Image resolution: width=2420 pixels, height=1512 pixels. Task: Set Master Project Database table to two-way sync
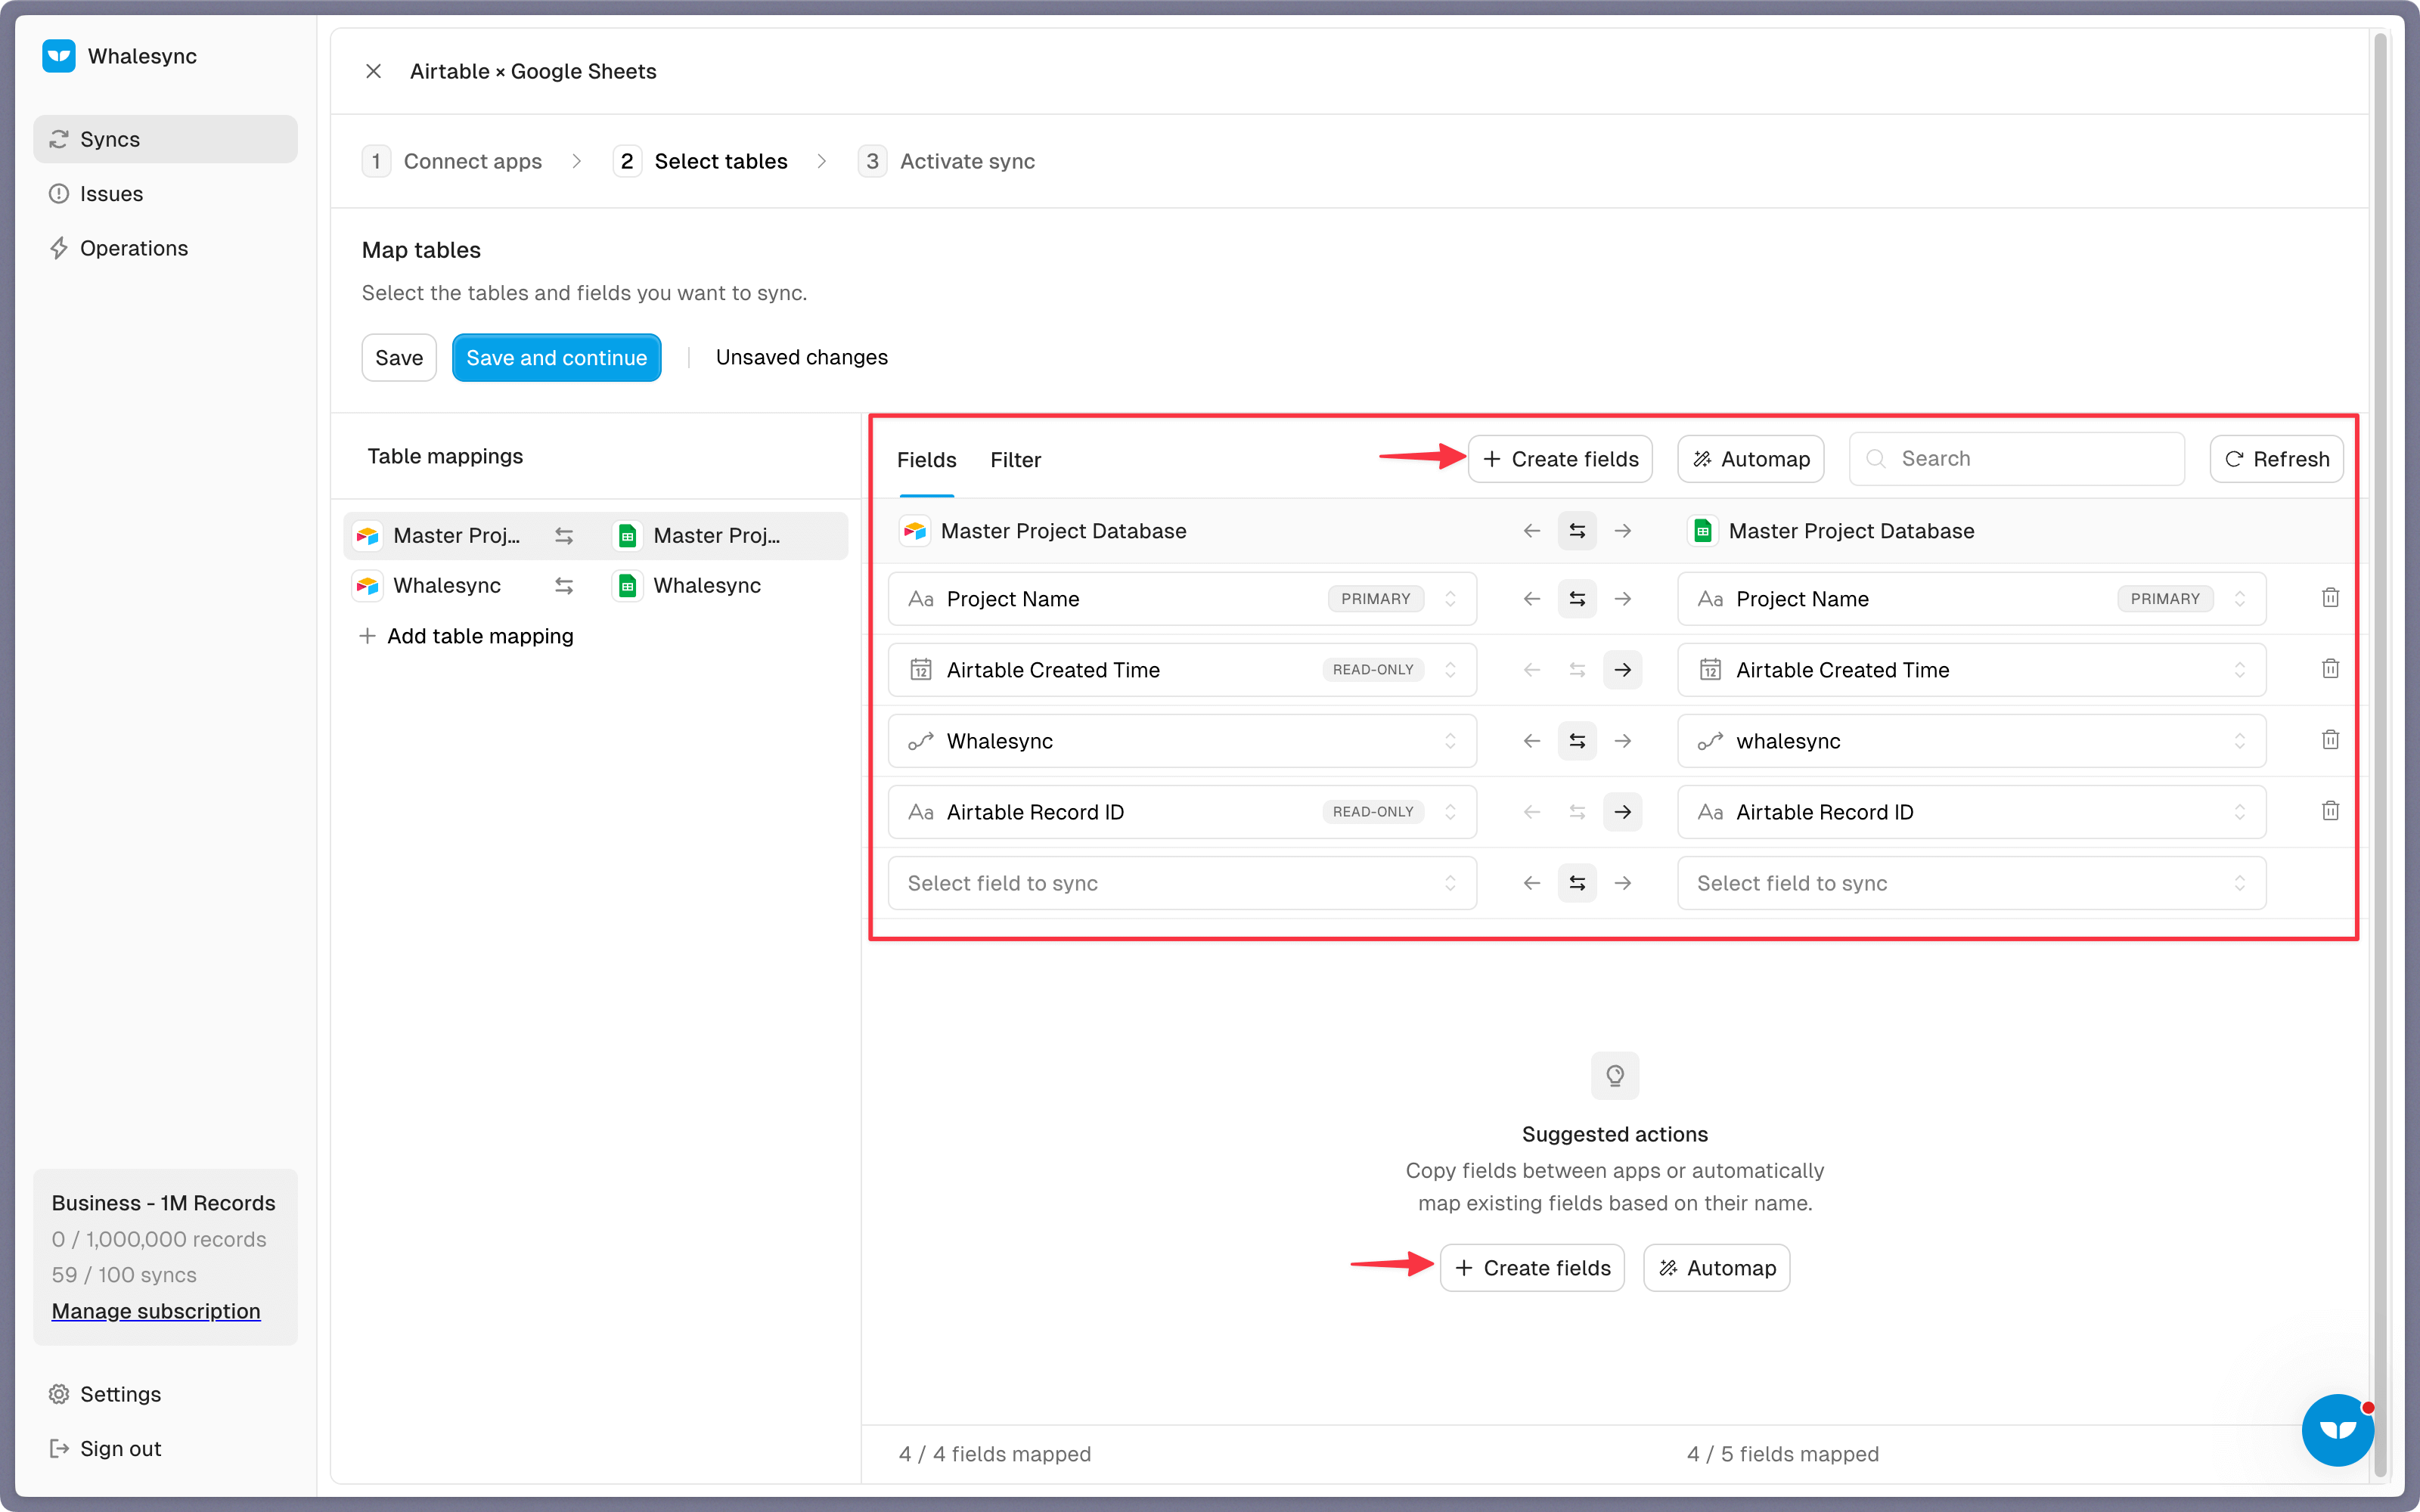(x=1577, y=531)
